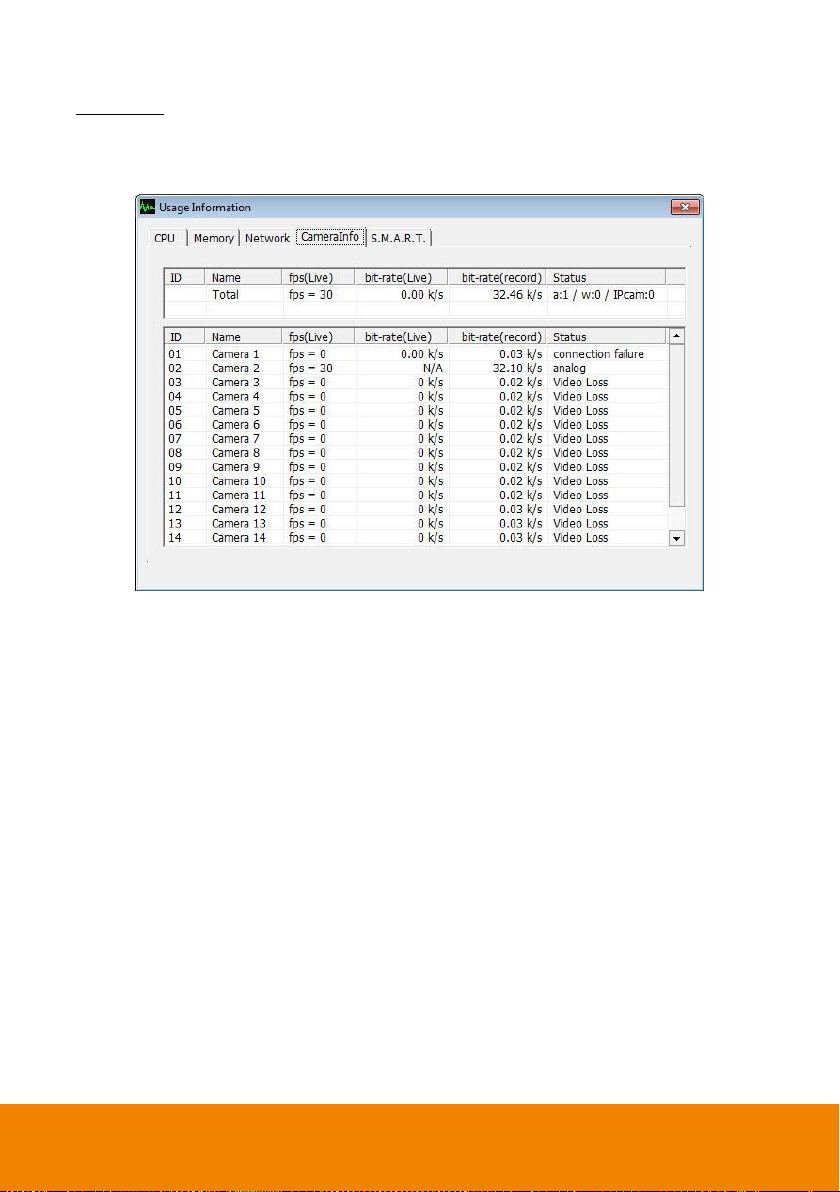Select Camera 11 row

coord(417,495)
